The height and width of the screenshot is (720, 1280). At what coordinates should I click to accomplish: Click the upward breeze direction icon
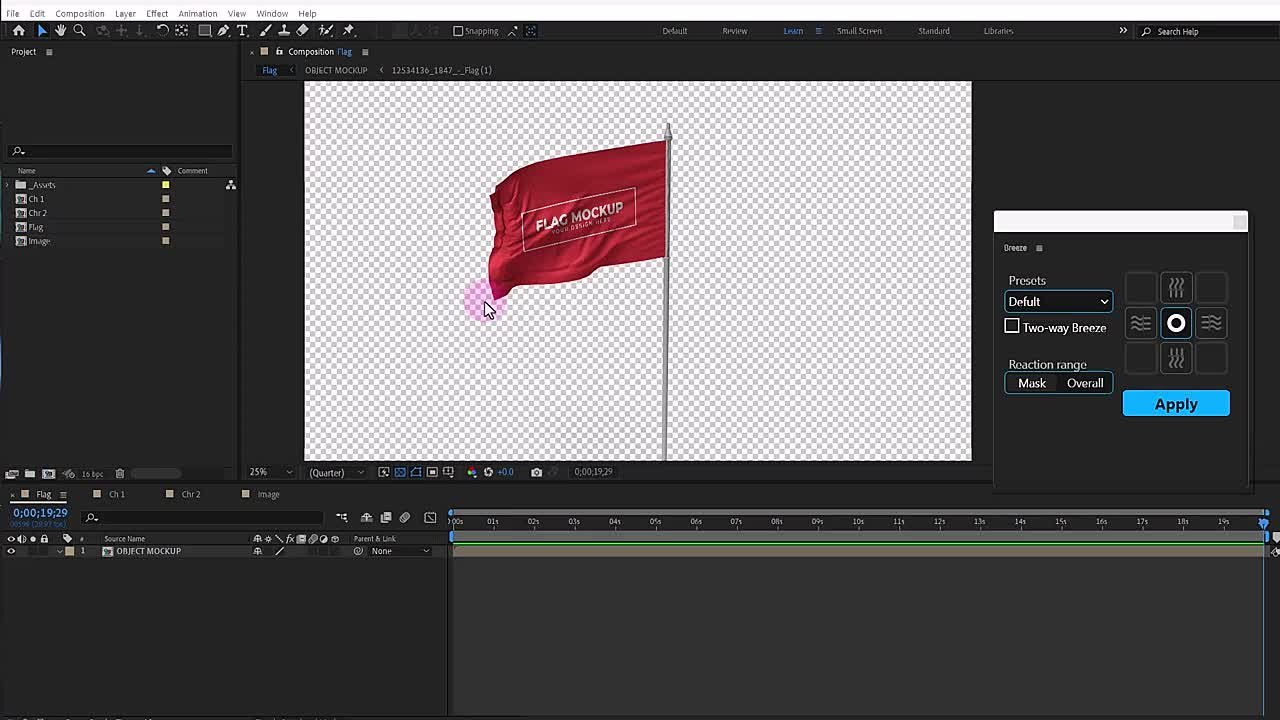[1176, 288]
